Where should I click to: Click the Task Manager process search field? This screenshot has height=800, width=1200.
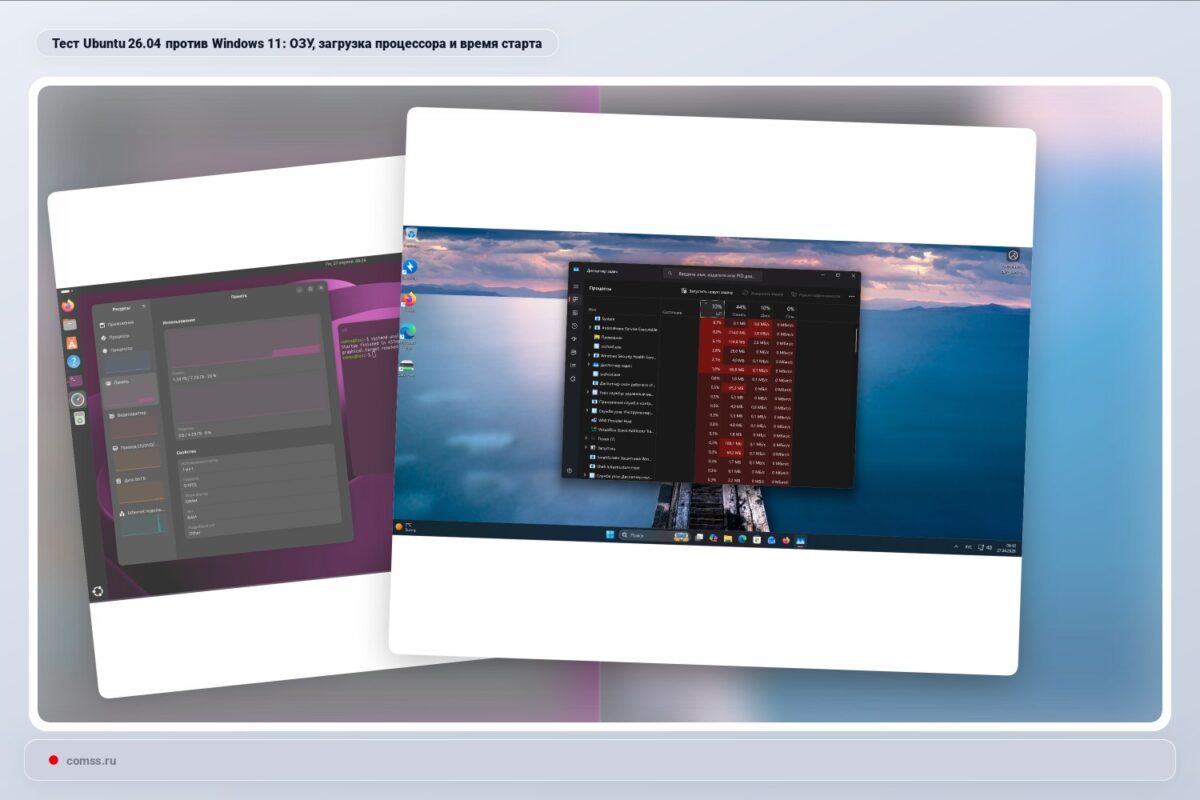tap(712, 273)
